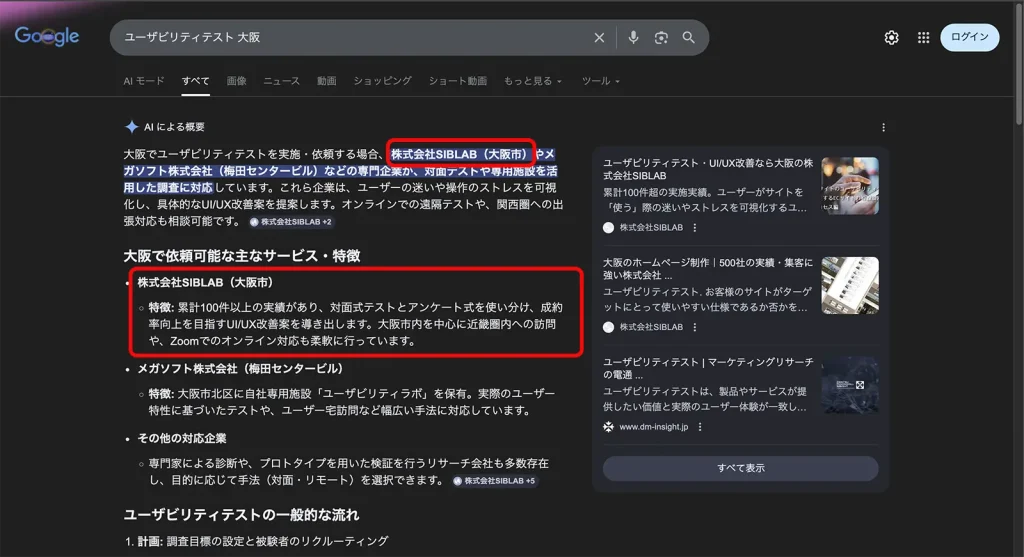
Task: Open three-dot menu beside first 株式会社SIBLAB source
Action: click(x=695, y=228)
